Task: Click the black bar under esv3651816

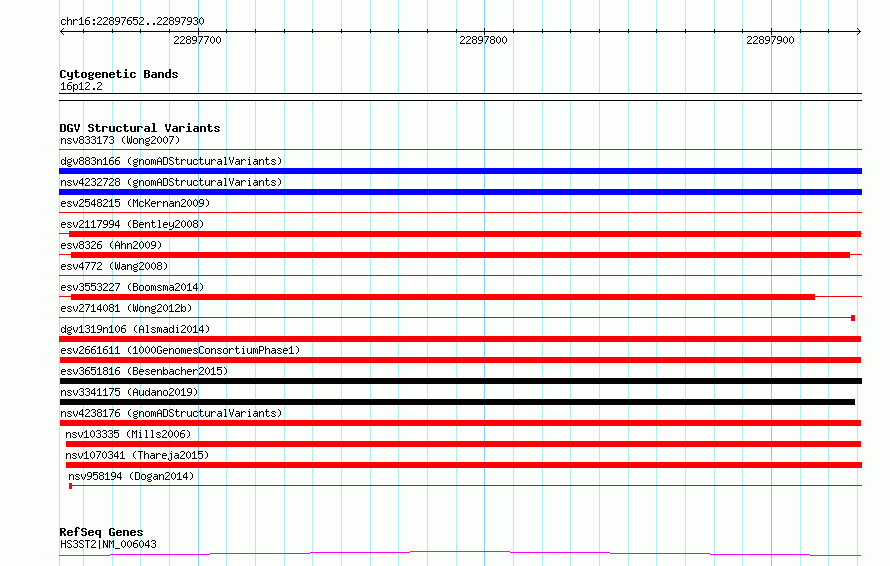Action: pos(460,381)
